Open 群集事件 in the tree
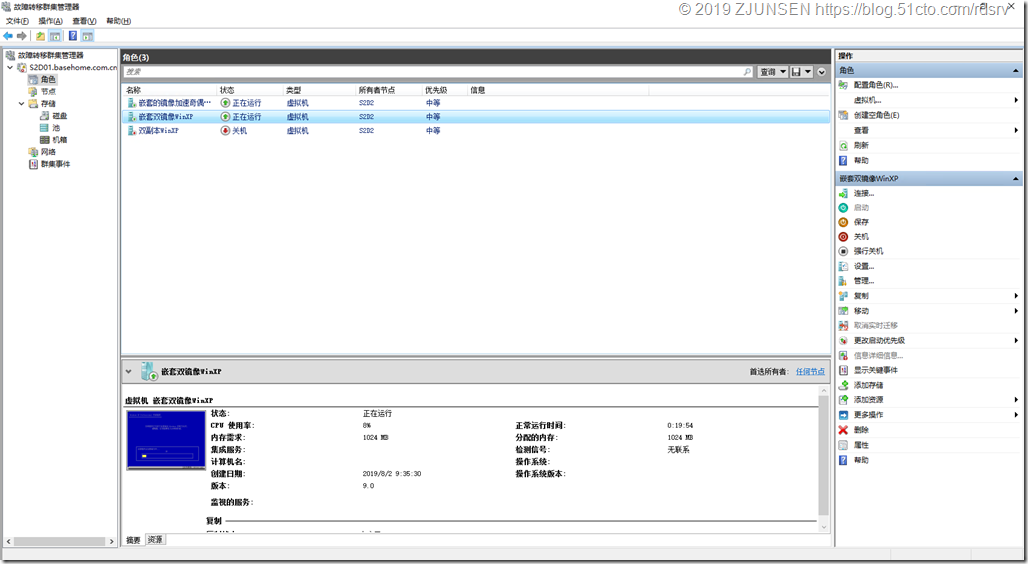Image resolution: width=1028 pixels, height=564 pixels. 55,164
